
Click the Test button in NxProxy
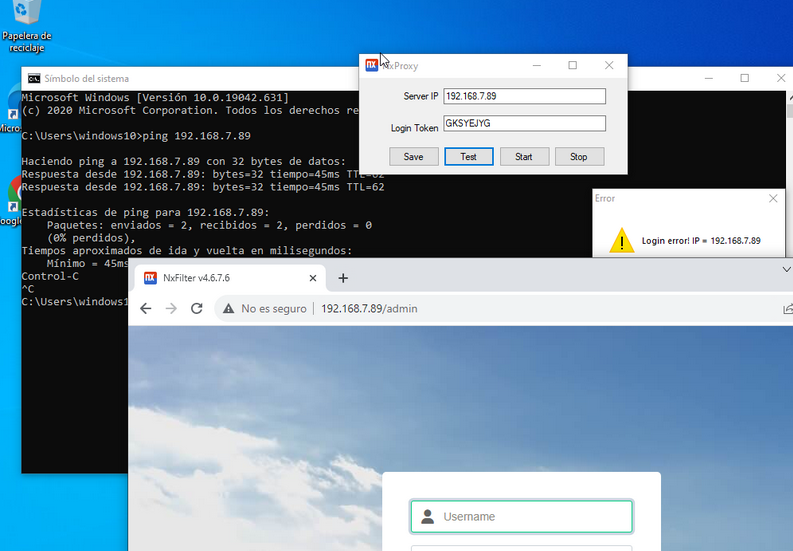coord(468,157)
